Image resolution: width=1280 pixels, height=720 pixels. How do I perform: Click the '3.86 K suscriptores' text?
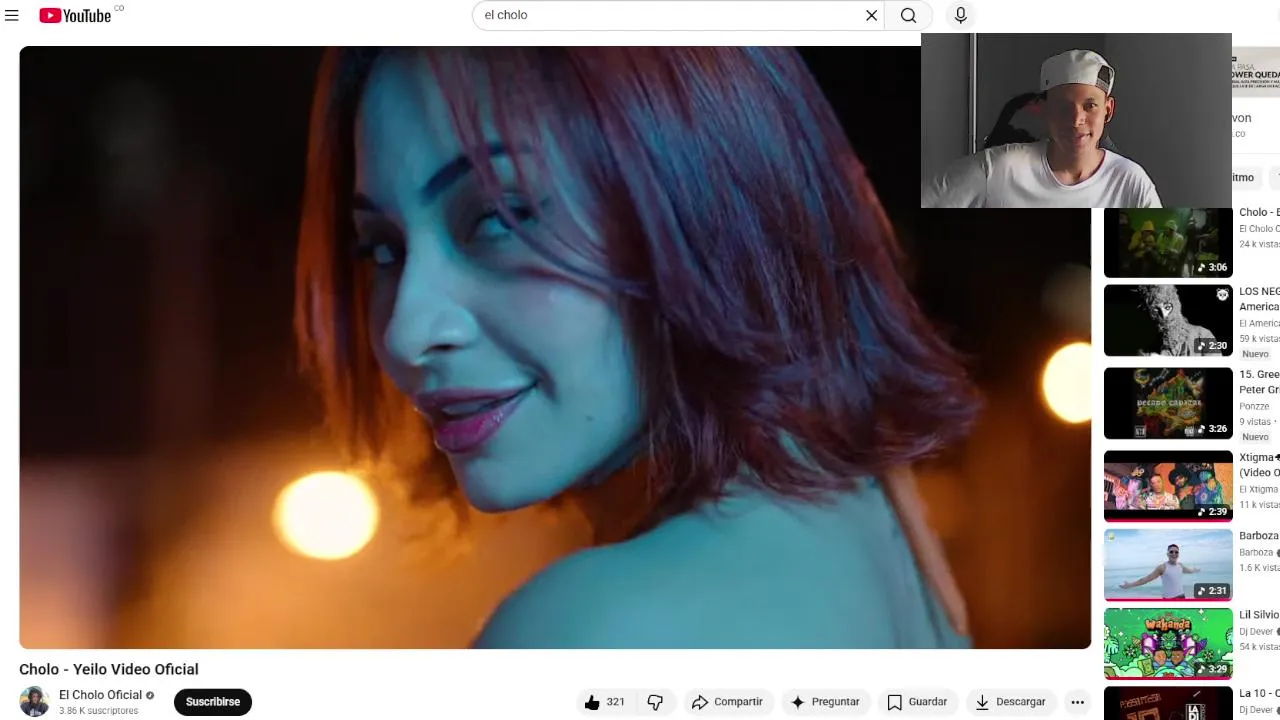[x=98, y=711]
